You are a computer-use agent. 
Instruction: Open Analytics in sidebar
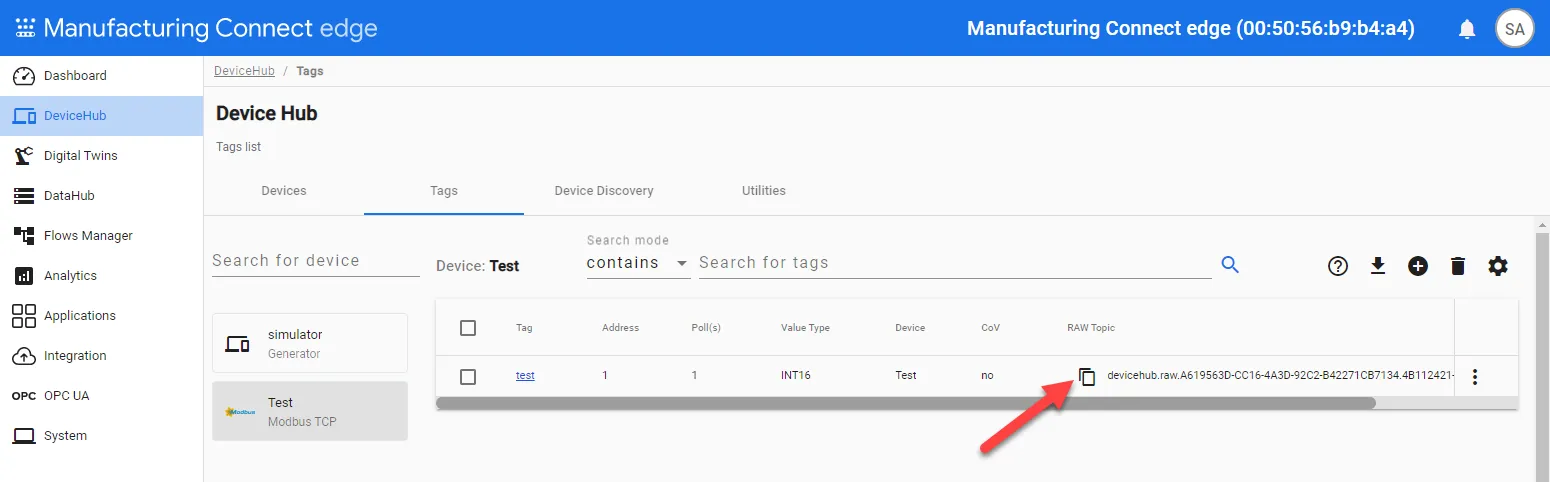click(x=101, y=276)
